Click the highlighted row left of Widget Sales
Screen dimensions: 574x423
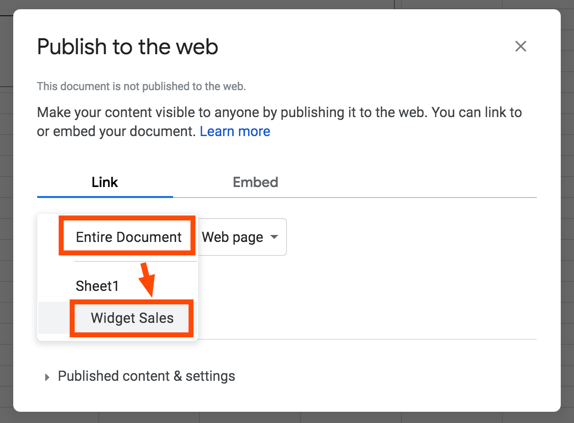click(x=54, y=318)
